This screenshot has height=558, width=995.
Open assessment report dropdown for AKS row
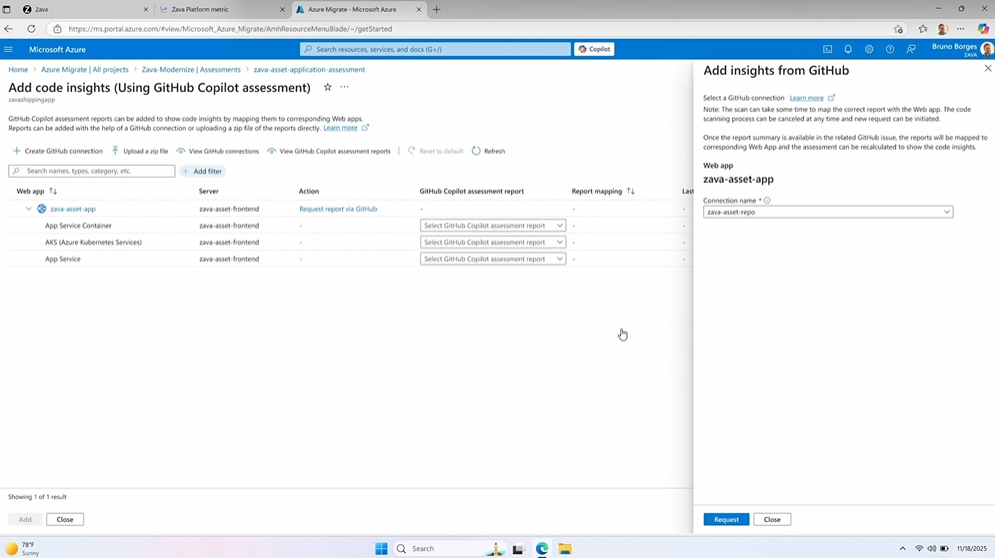pyautogui.click(x=492, y=242)
